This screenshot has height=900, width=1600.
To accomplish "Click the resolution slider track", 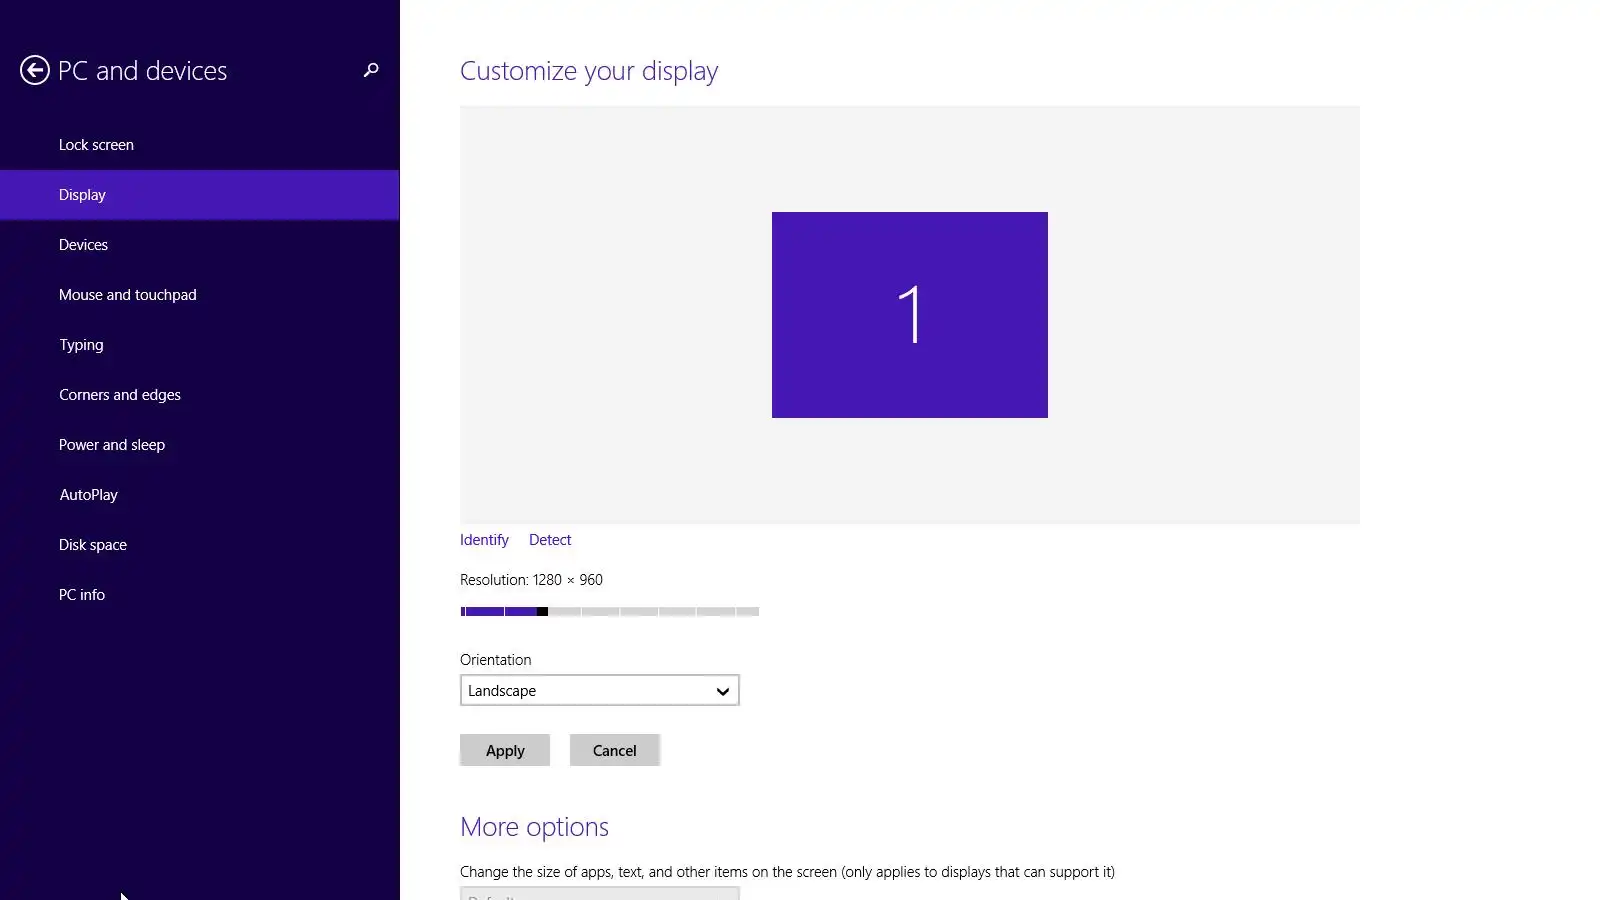I will coord(610,611).
